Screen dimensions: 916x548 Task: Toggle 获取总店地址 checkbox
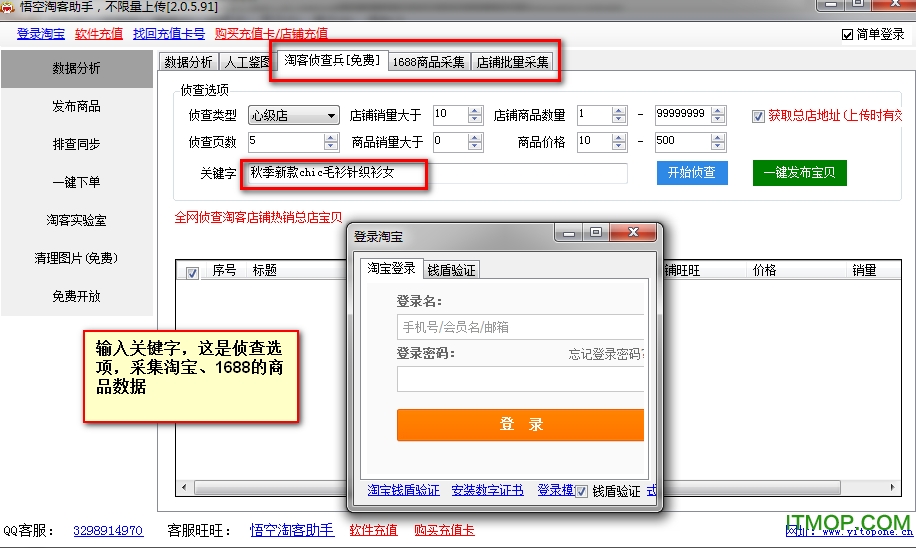coord(758,116)
